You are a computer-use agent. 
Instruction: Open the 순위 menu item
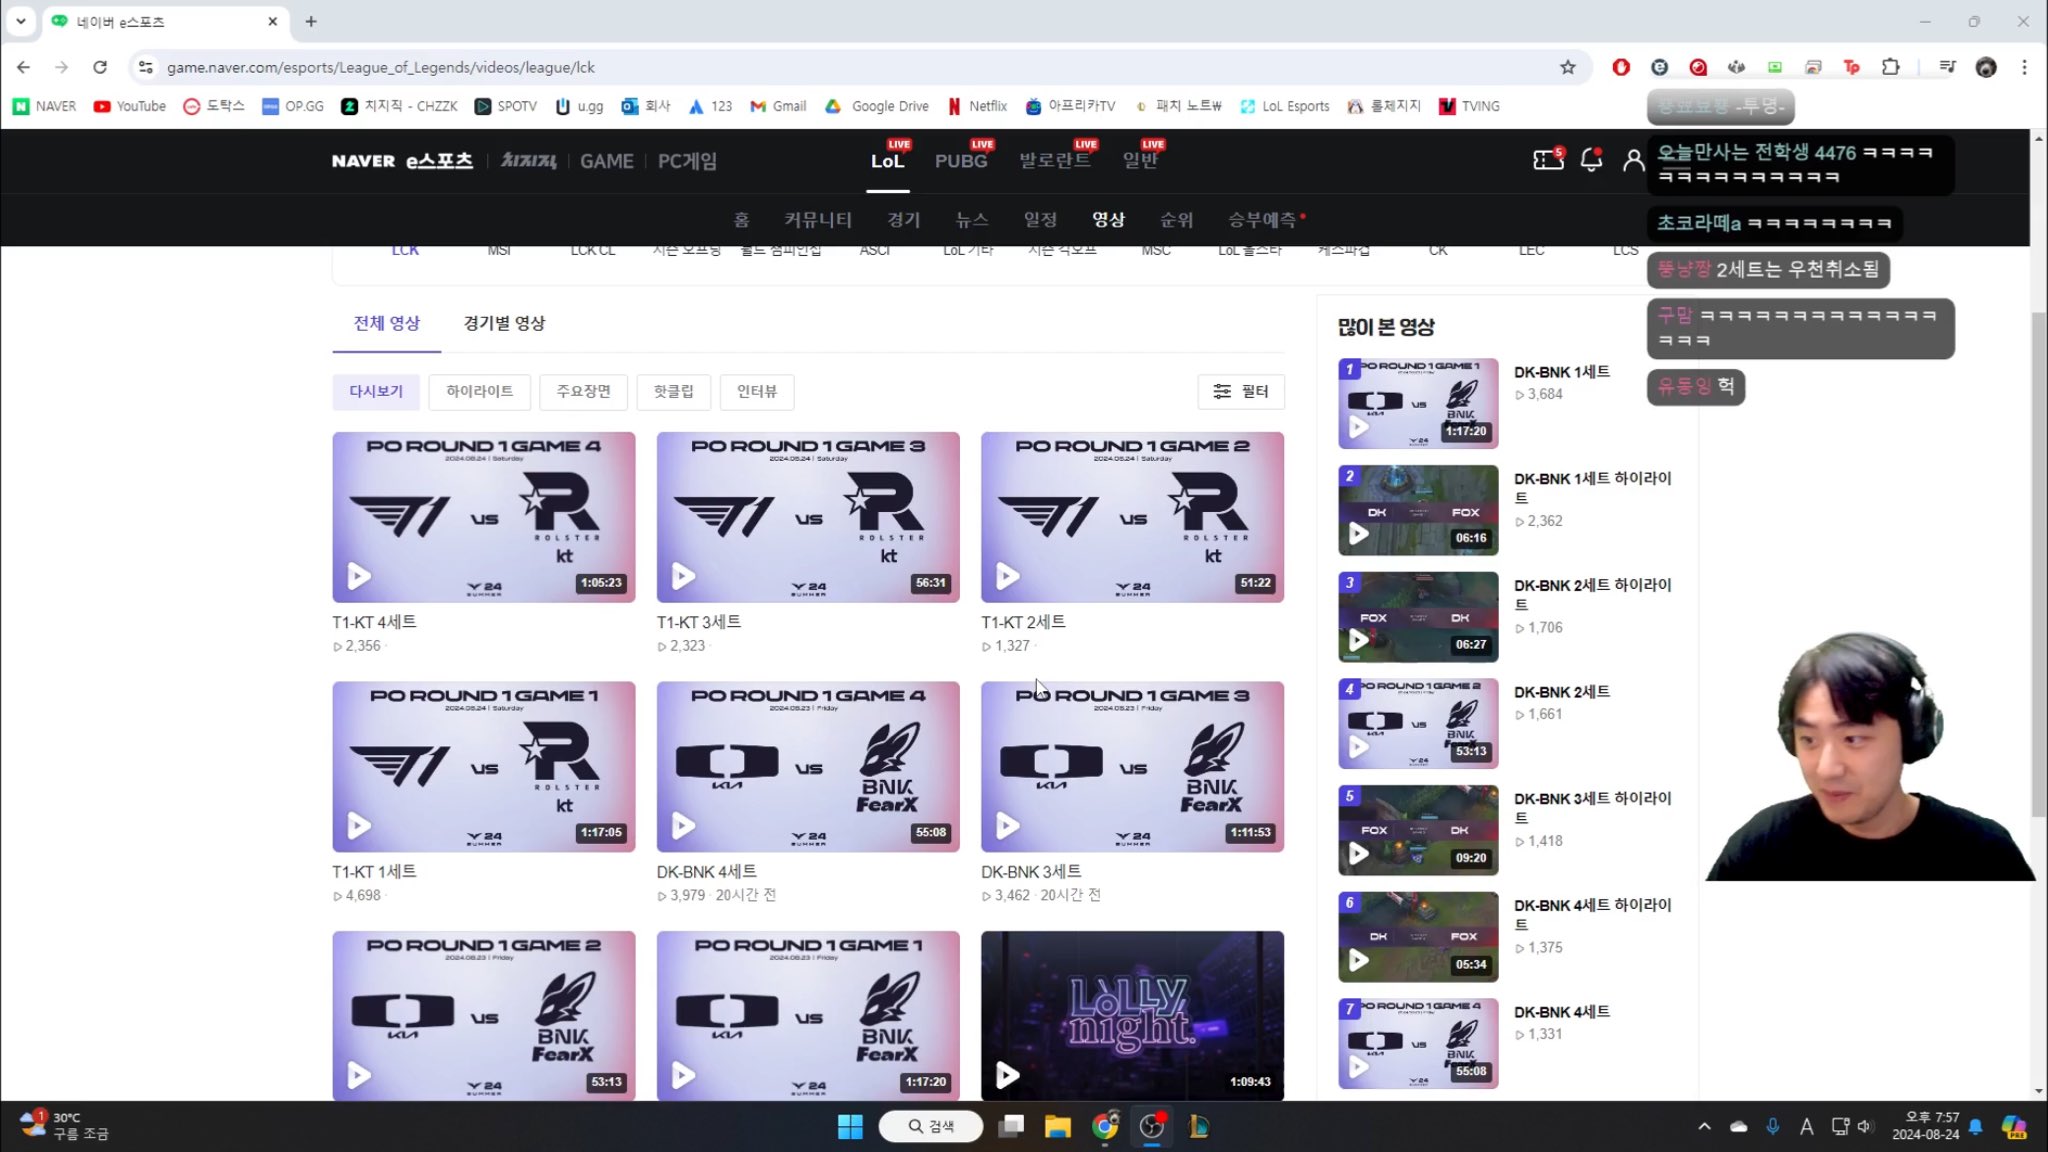click(1176, 219)
